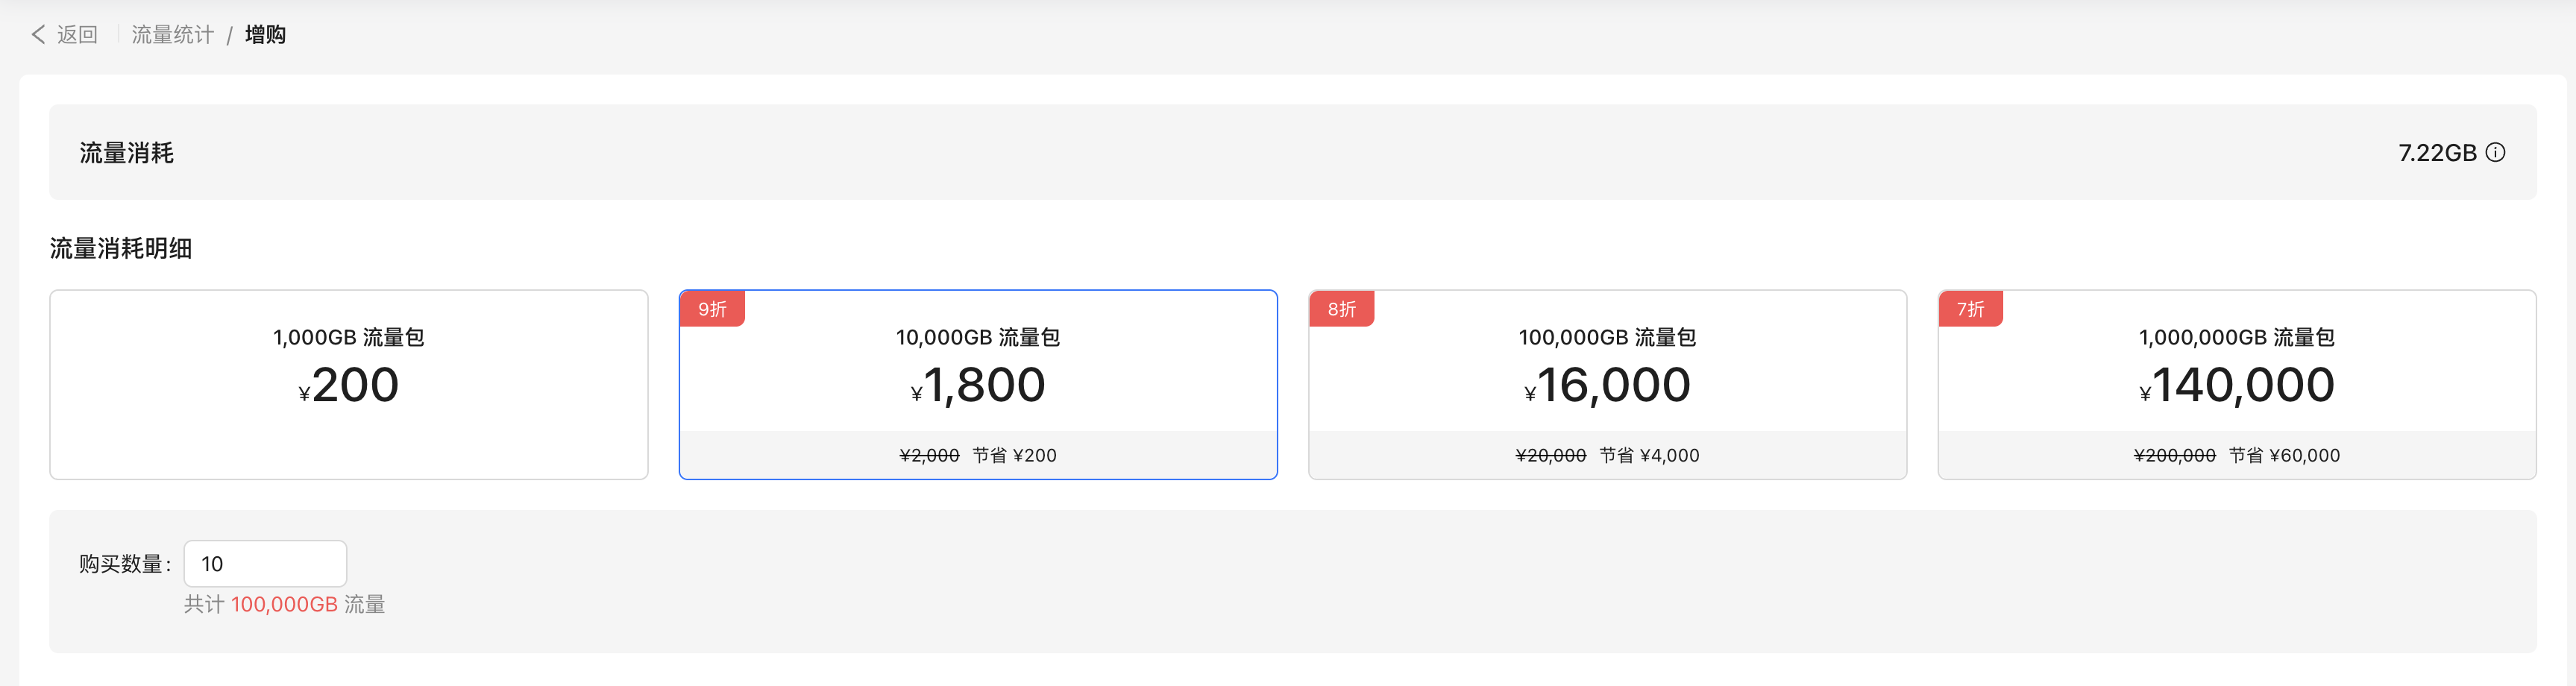Click the 7.22GB usage value
The width and height of the screenshot is (2576, 686).
2437,152
